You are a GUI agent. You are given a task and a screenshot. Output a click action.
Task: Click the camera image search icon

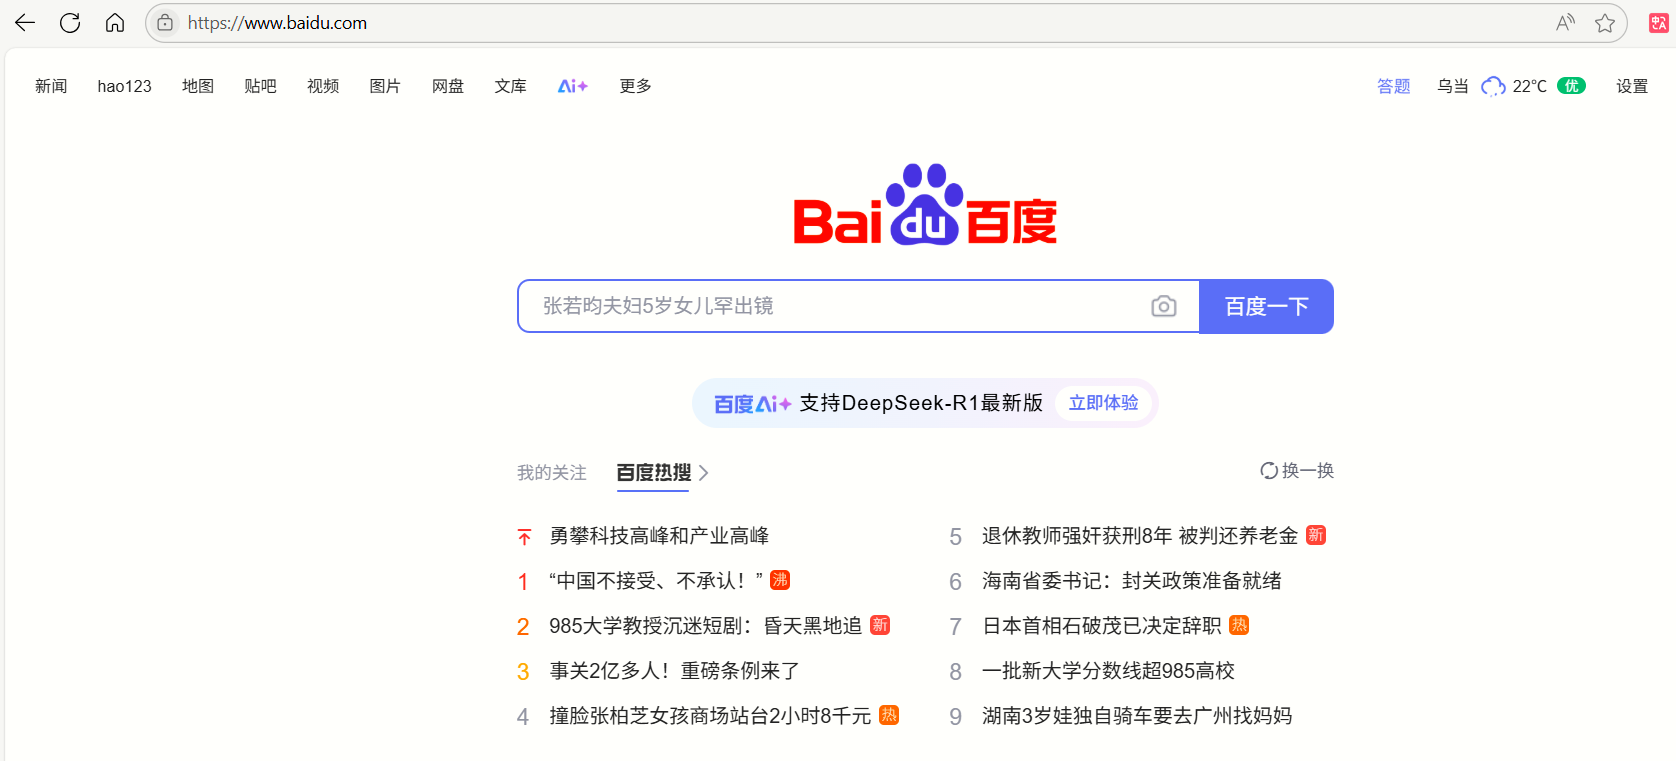pos(1163,306)
